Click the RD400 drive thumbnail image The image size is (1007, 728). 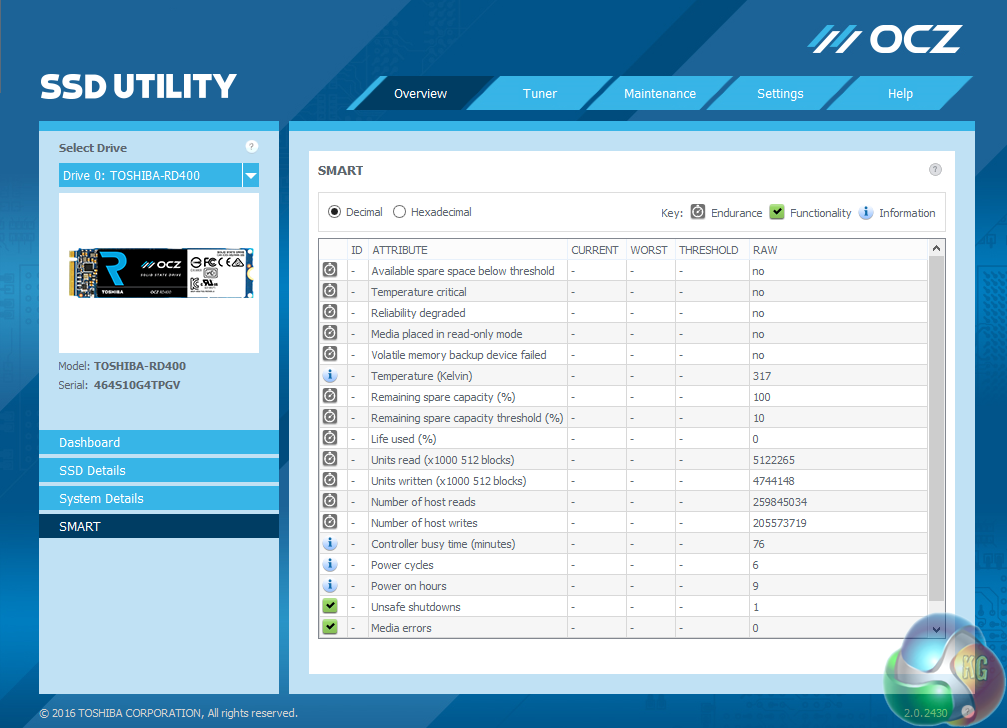point(161,273)
